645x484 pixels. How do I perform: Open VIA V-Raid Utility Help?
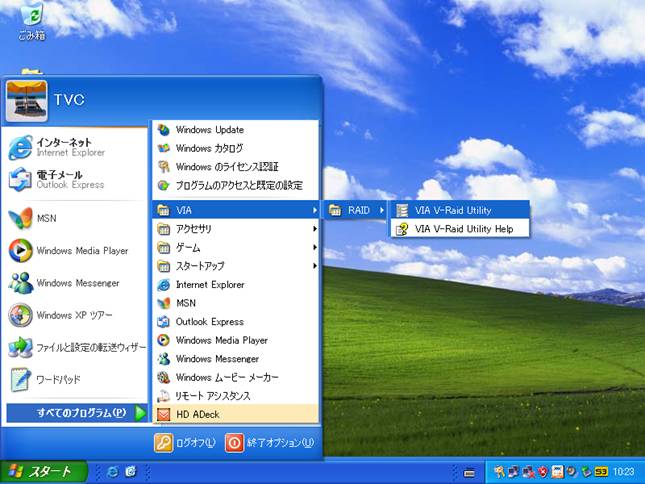click(460, 229)
